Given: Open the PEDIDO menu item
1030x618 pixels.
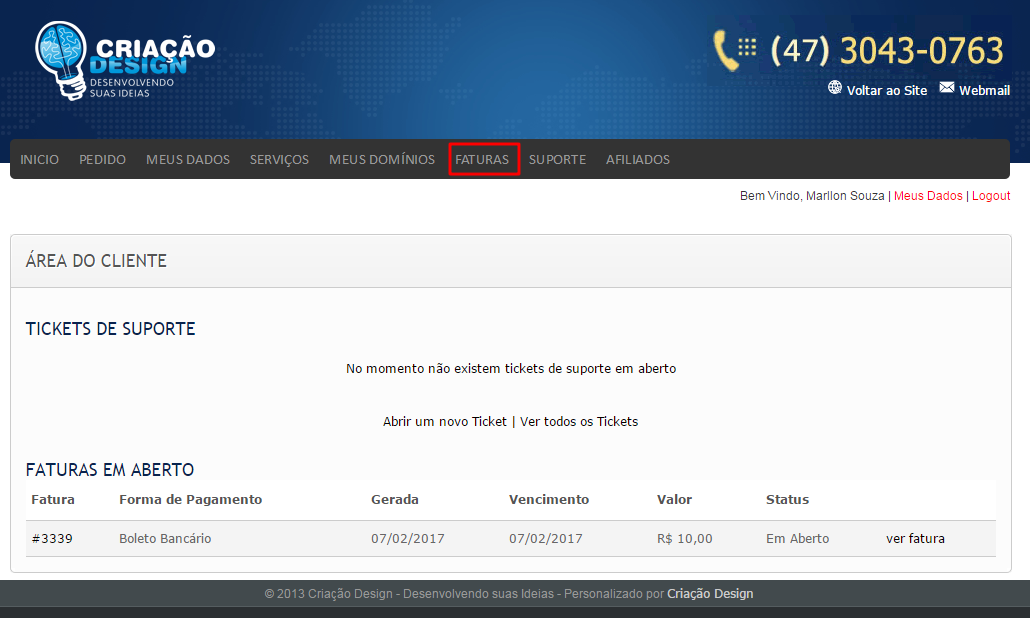Looking at the screenshot, I should [x=102, y=159].
